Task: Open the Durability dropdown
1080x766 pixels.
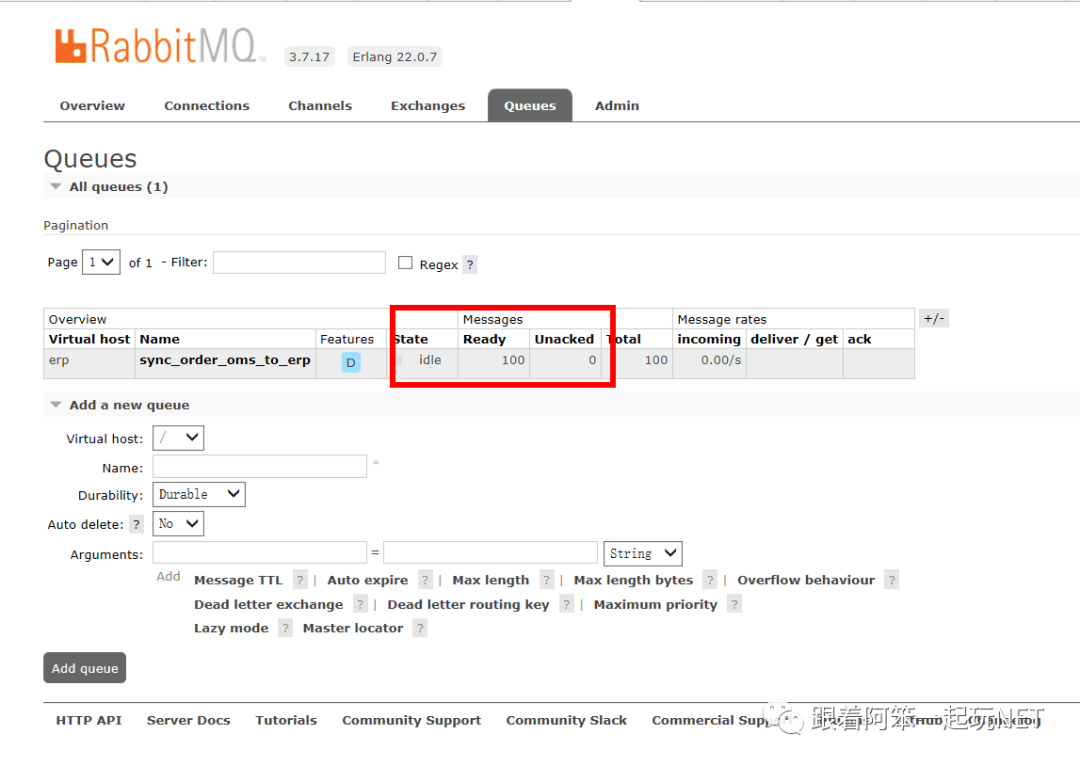Action: 199,495
